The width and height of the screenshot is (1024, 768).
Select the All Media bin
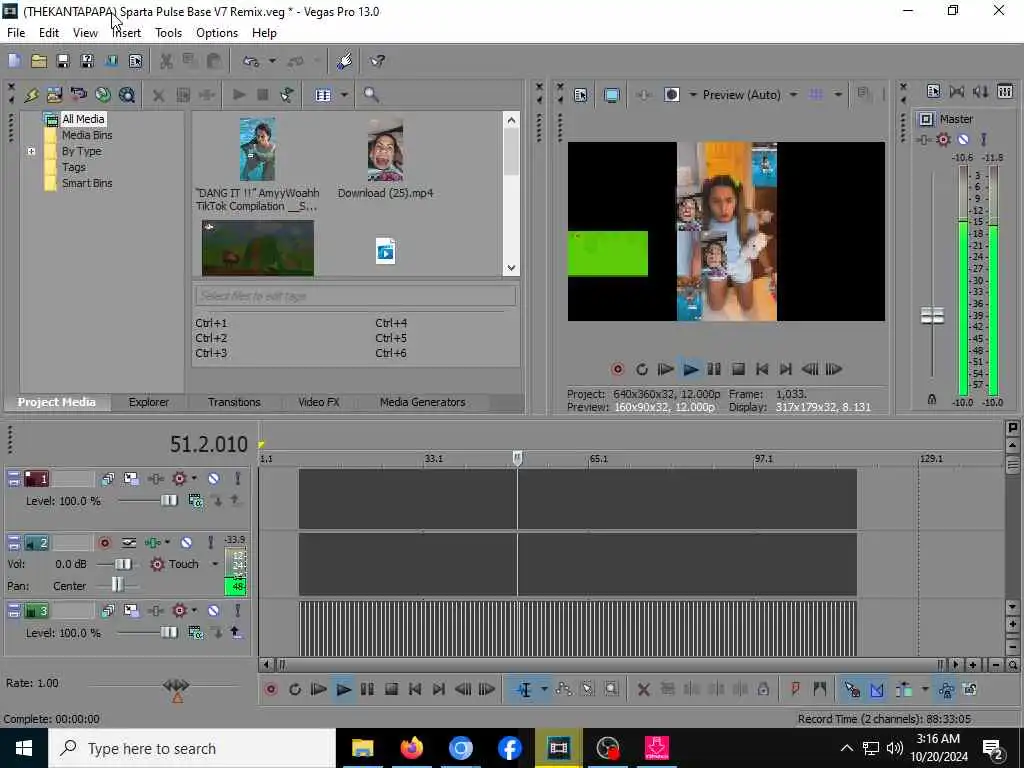[82, 119]
